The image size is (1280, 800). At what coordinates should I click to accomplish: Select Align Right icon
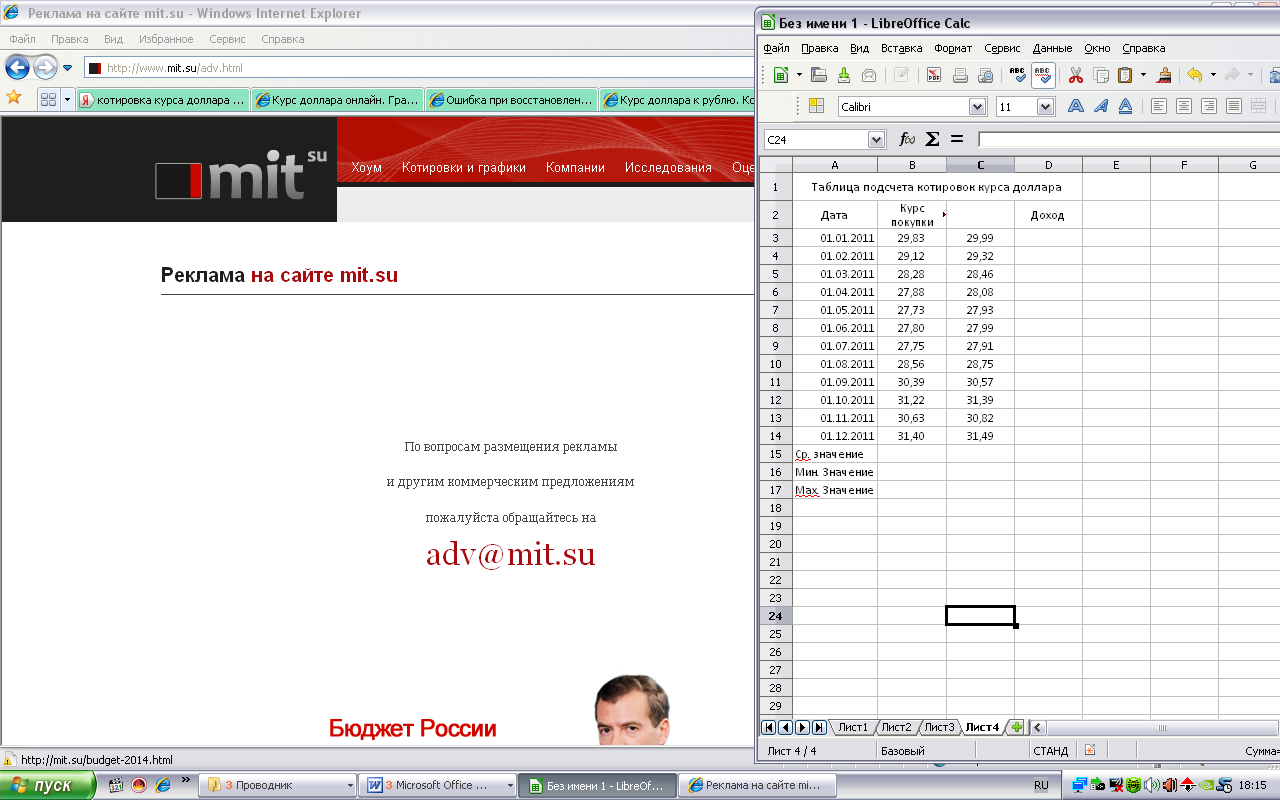(x=1209, y=106)
